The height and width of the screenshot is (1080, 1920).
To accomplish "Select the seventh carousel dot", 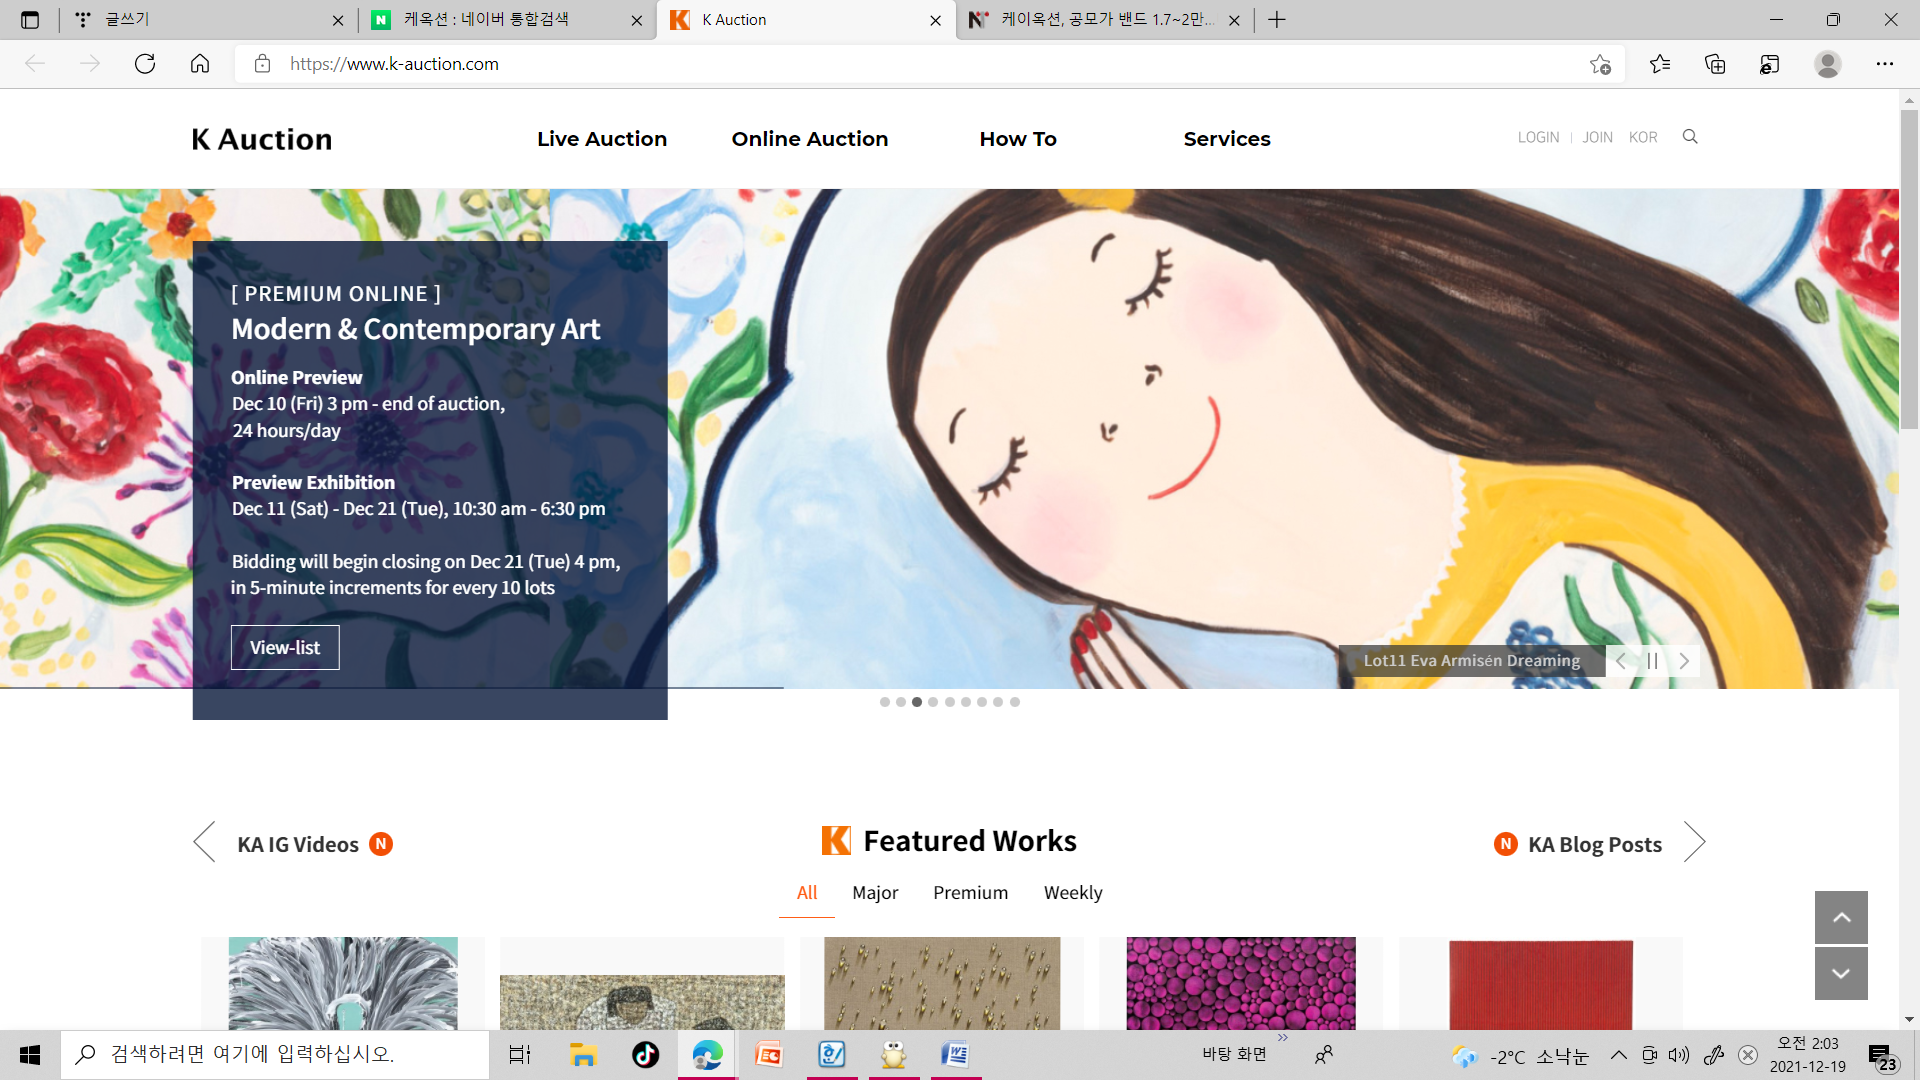I will [982, 702].
